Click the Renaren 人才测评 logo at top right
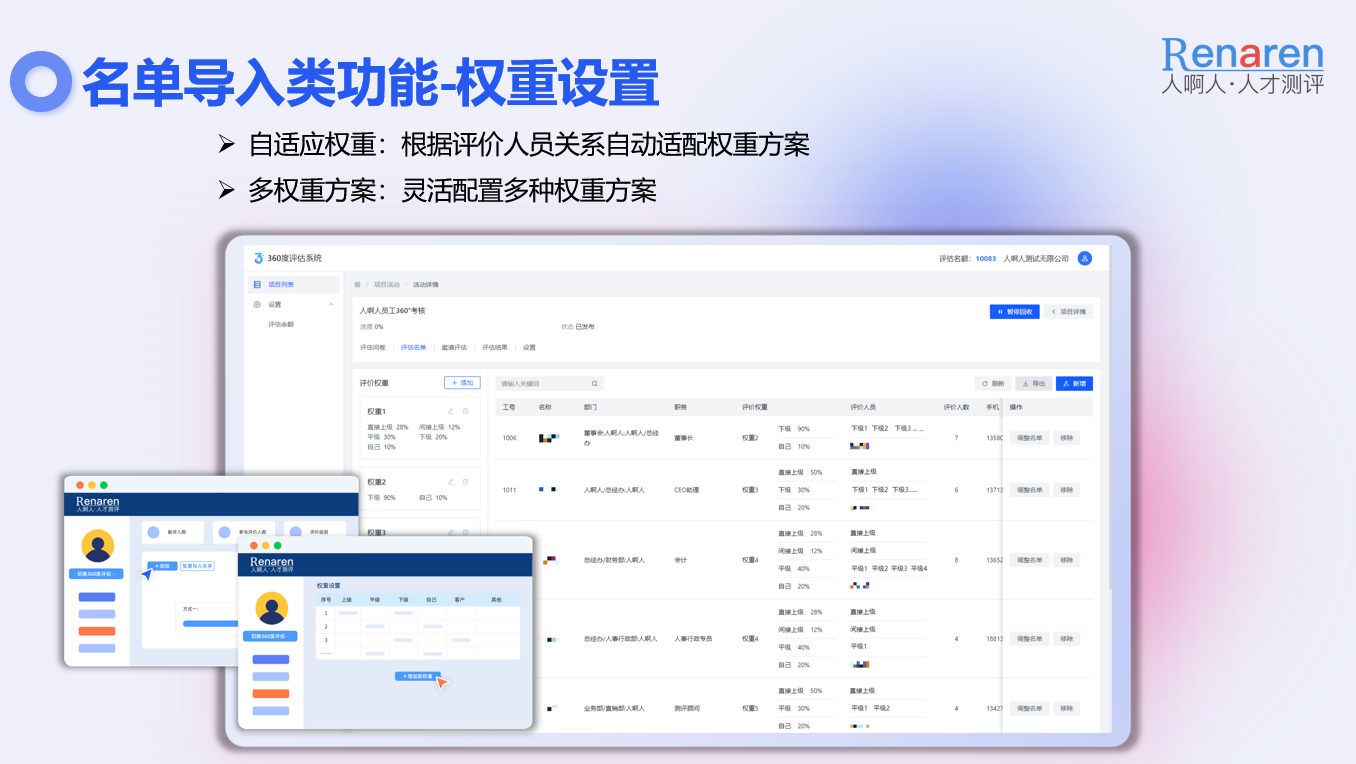 click(x=1243, y=66)
